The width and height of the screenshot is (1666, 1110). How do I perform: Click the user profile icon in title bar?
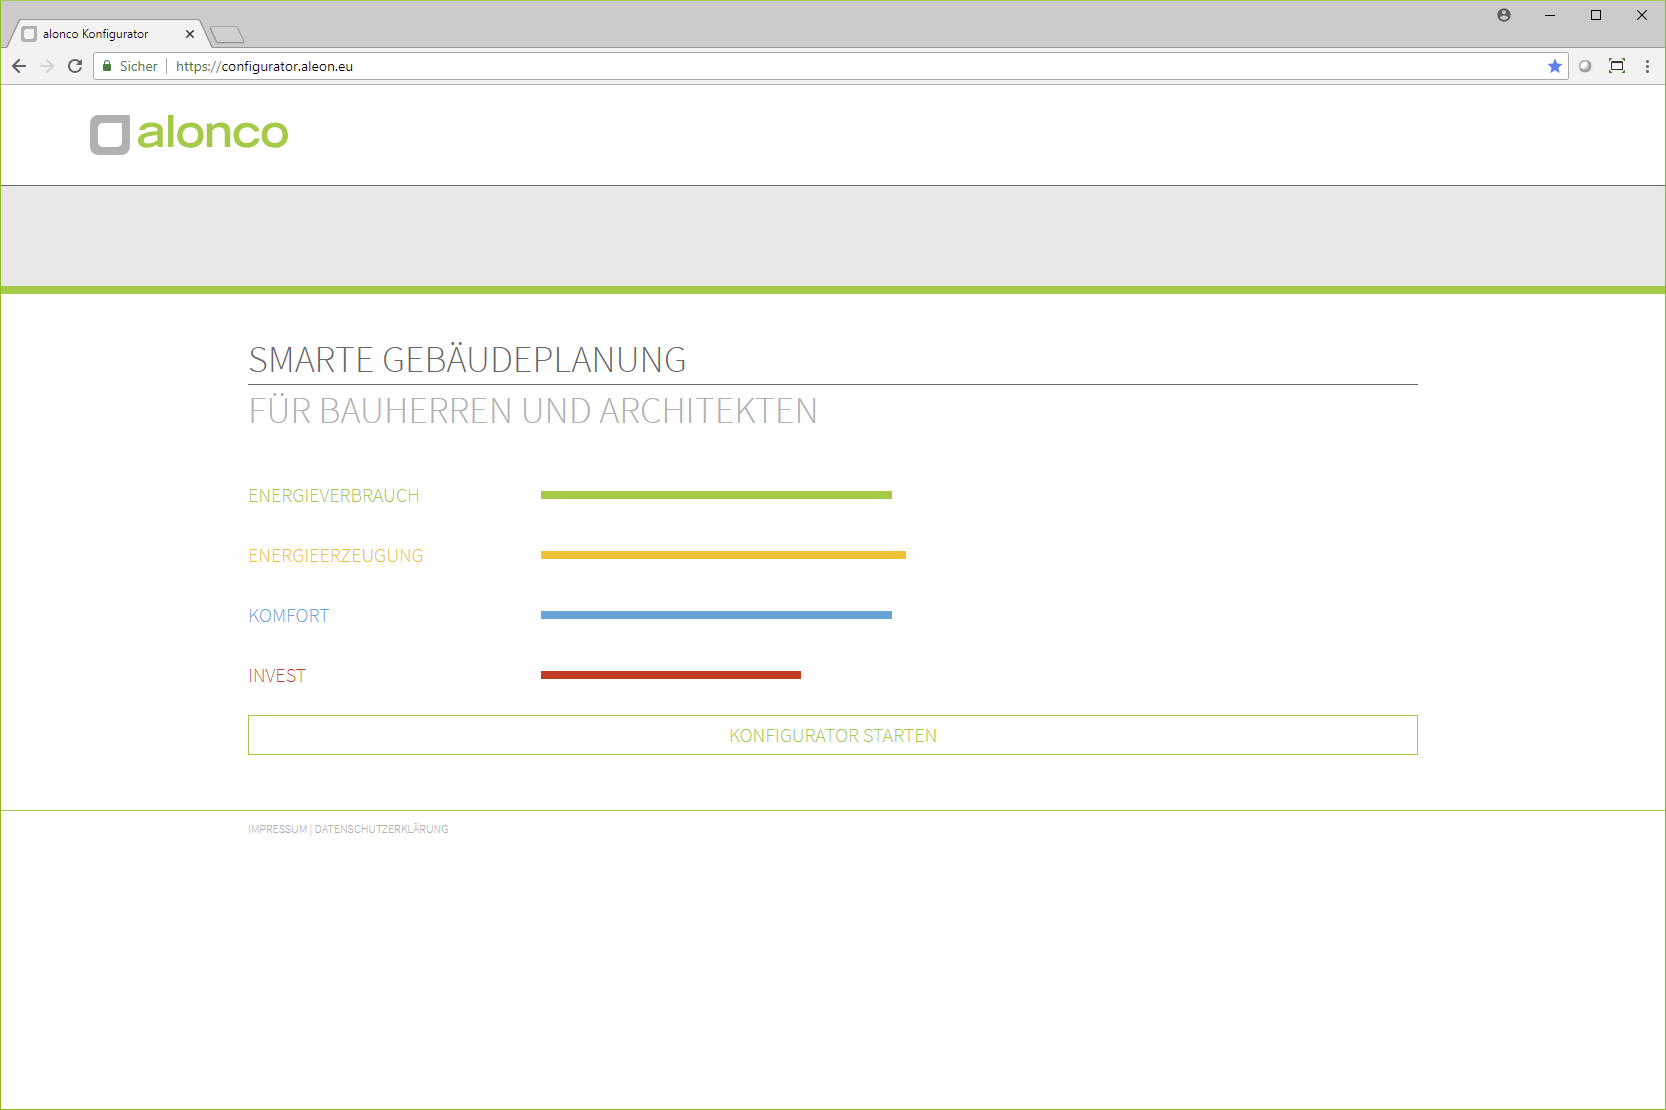(1504, 15)
